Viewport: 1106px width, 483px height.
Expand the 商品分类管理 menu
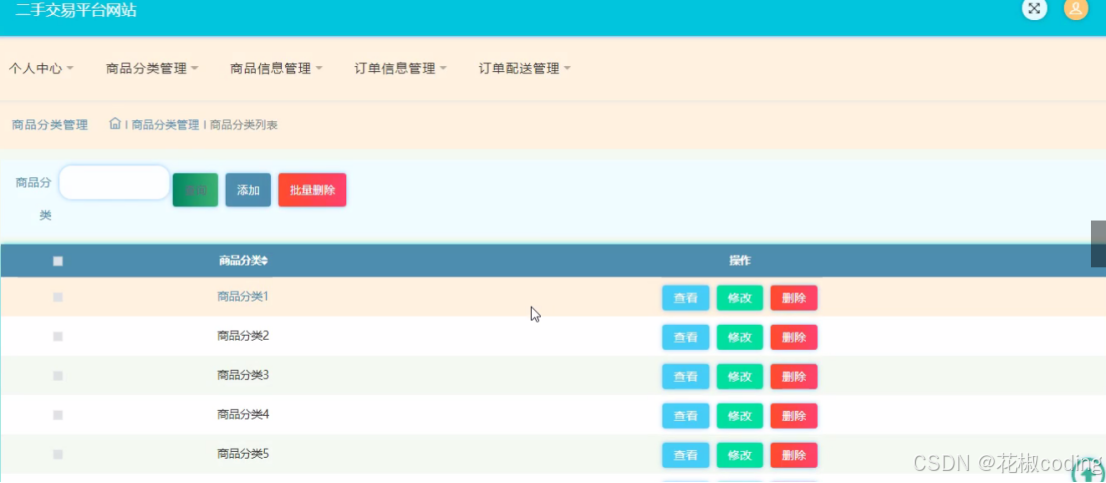[152, 68]
